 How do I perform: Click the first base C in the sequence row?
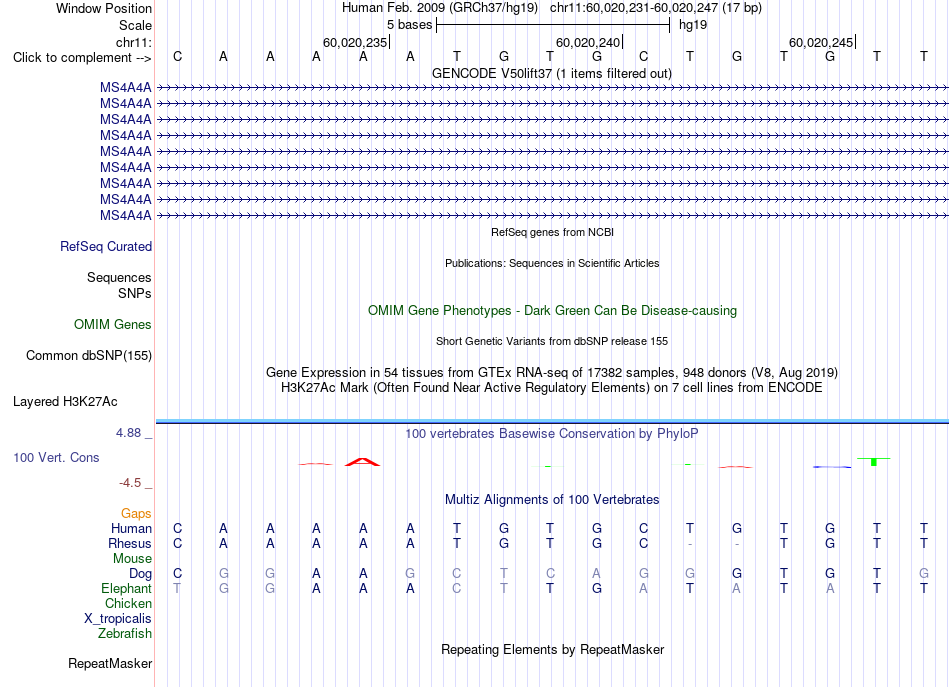click(178, 56)
